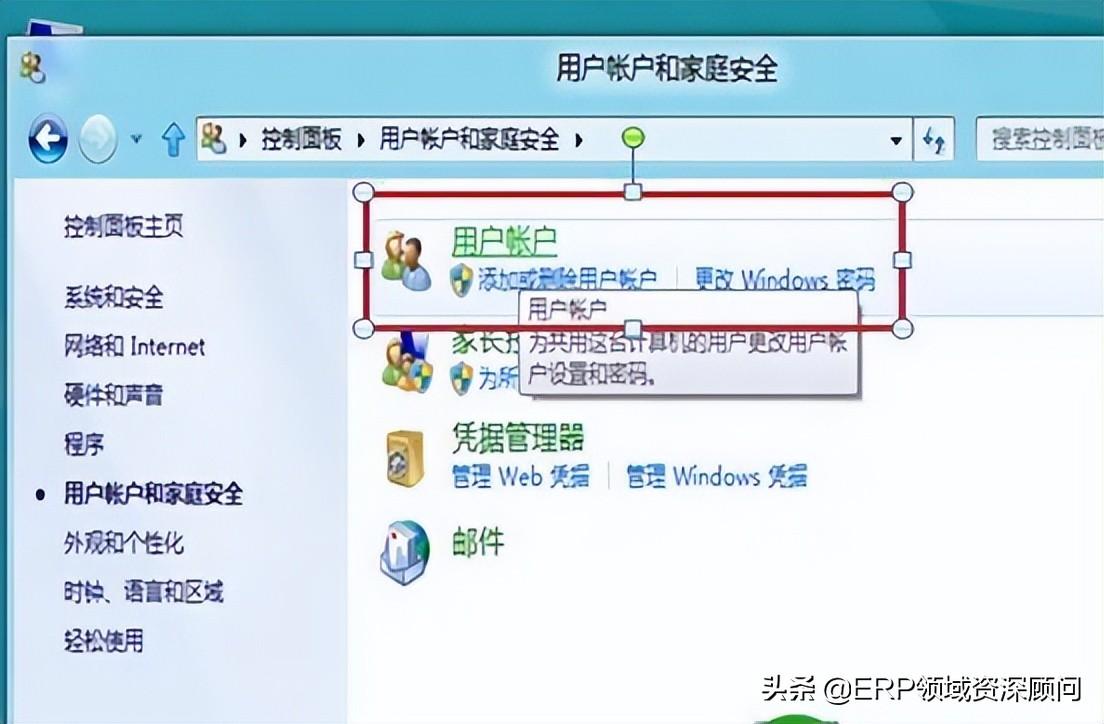Click the window title bar users icon

point(32,68)
